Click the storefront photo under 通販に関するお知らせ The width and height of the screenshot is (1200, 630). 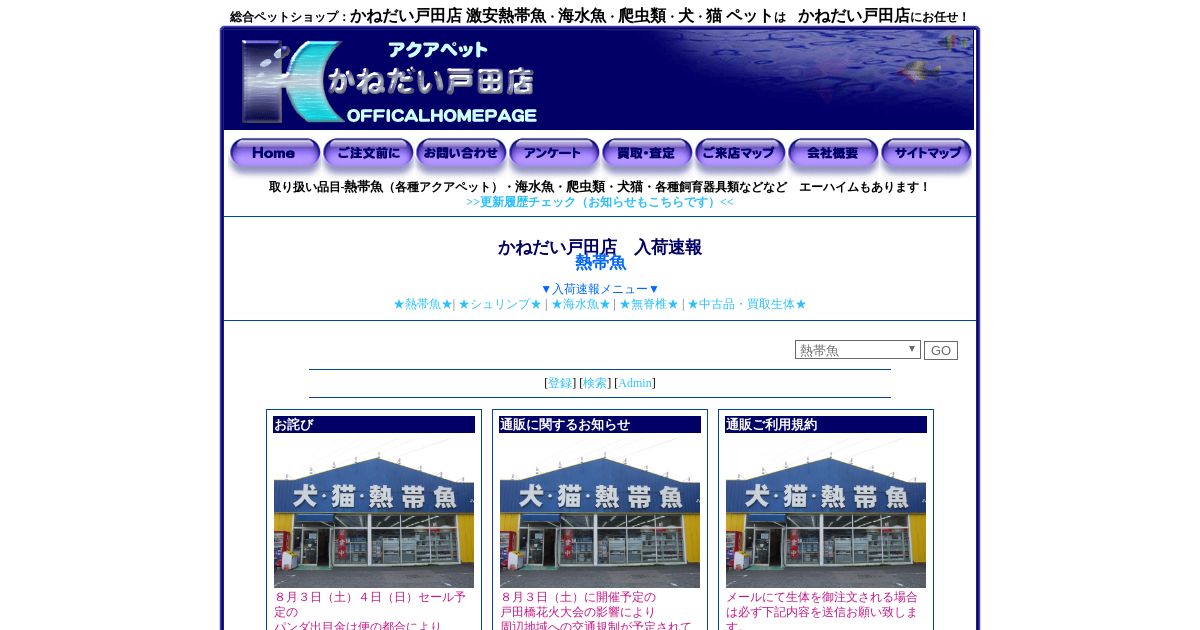point(600,512)
